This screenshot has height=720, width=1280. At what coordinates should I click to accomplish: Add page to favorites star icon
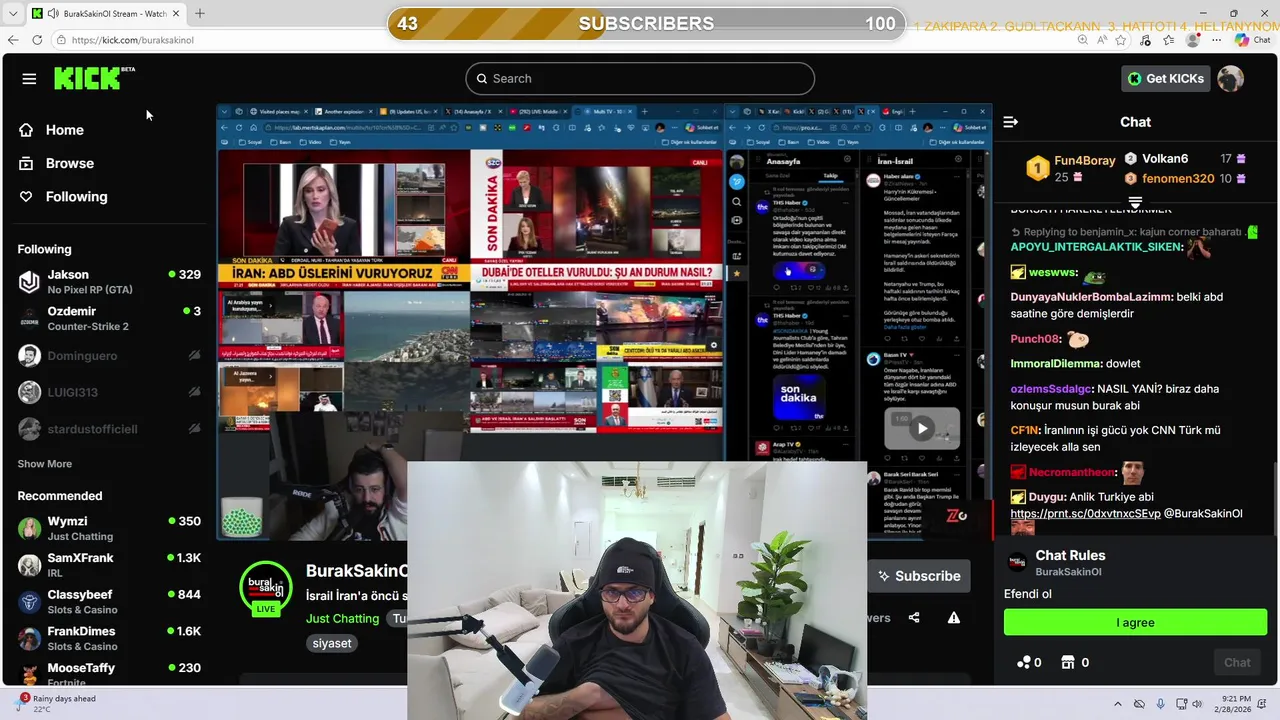click(x=1122, y=40)
